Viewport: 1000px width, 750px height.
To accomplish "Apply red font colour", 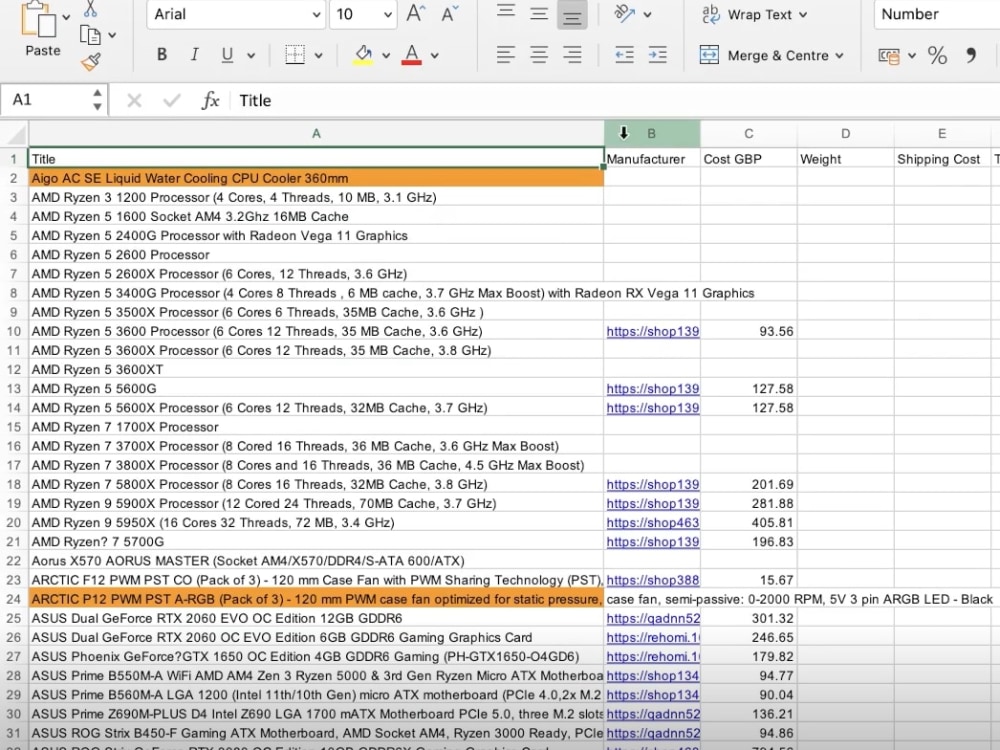I will click(x=411, y=55).
